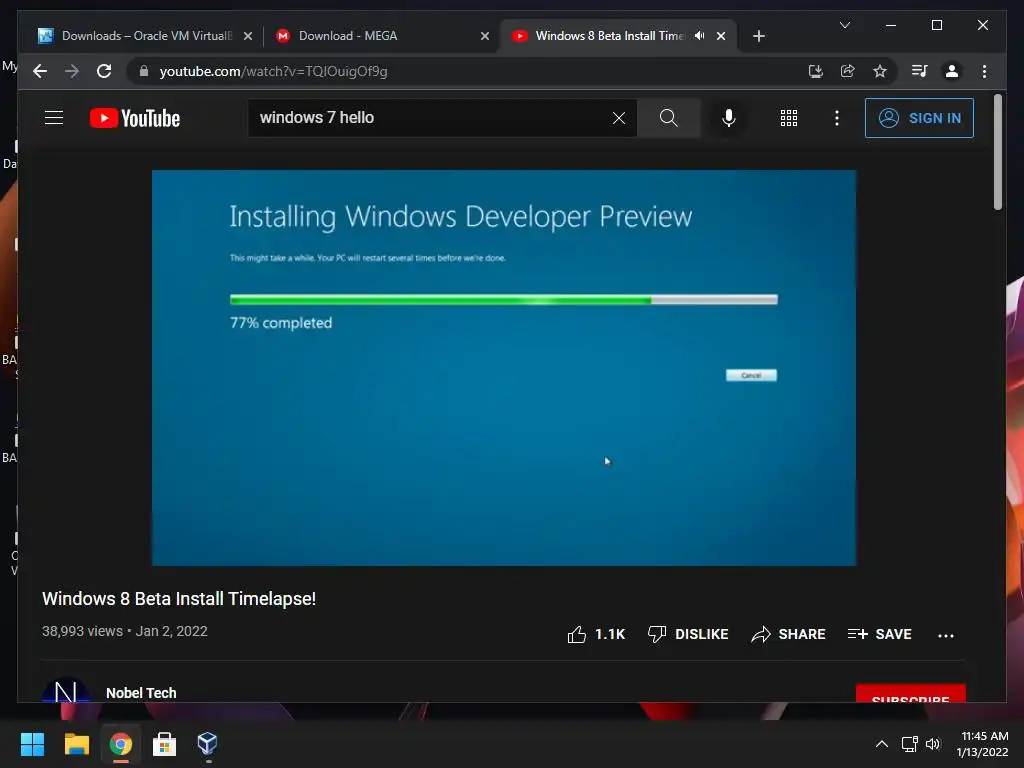Expand the tab search chevron
The height and width of the screenshot is (768, 1024).
pos(844,25)
